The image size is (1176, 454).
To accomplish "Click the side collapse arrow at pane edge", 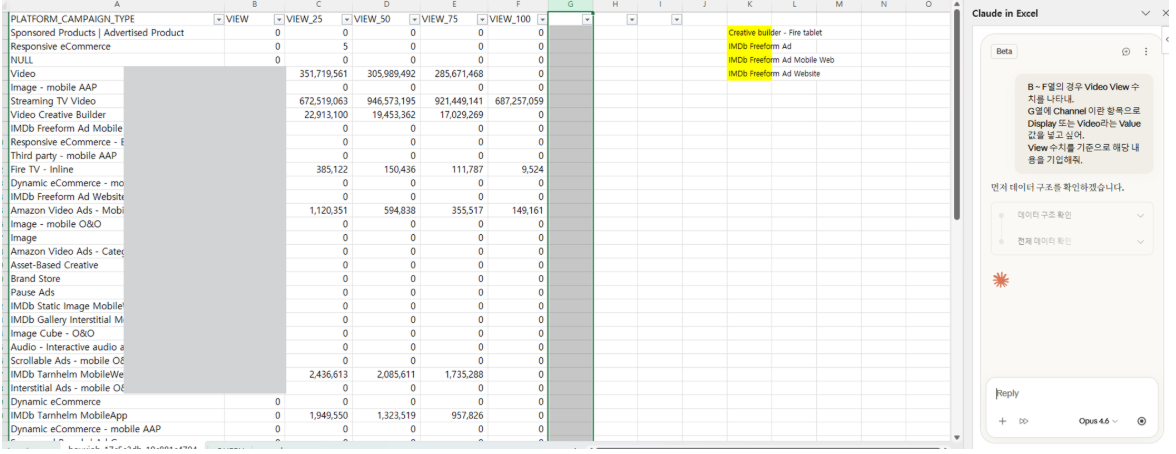I will click(1168, 38).
